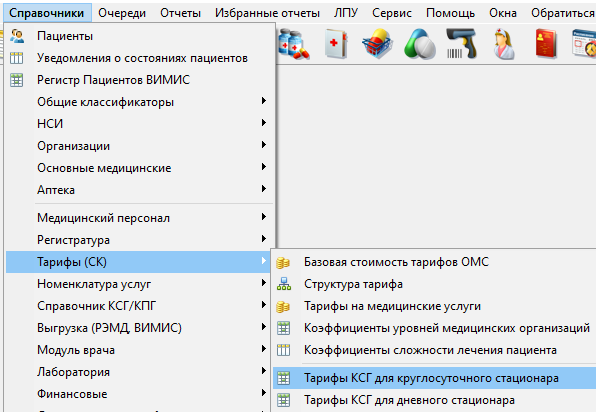596x412 pixels.
Task: Open the Сервис menu in menu bar
Action: [x=392, y=13]
